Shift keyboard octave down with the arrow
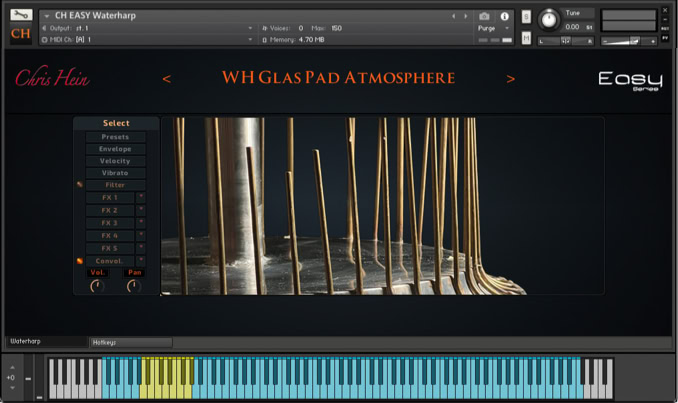The height and width of the screenshot is (403, 678). pos(12,388)
